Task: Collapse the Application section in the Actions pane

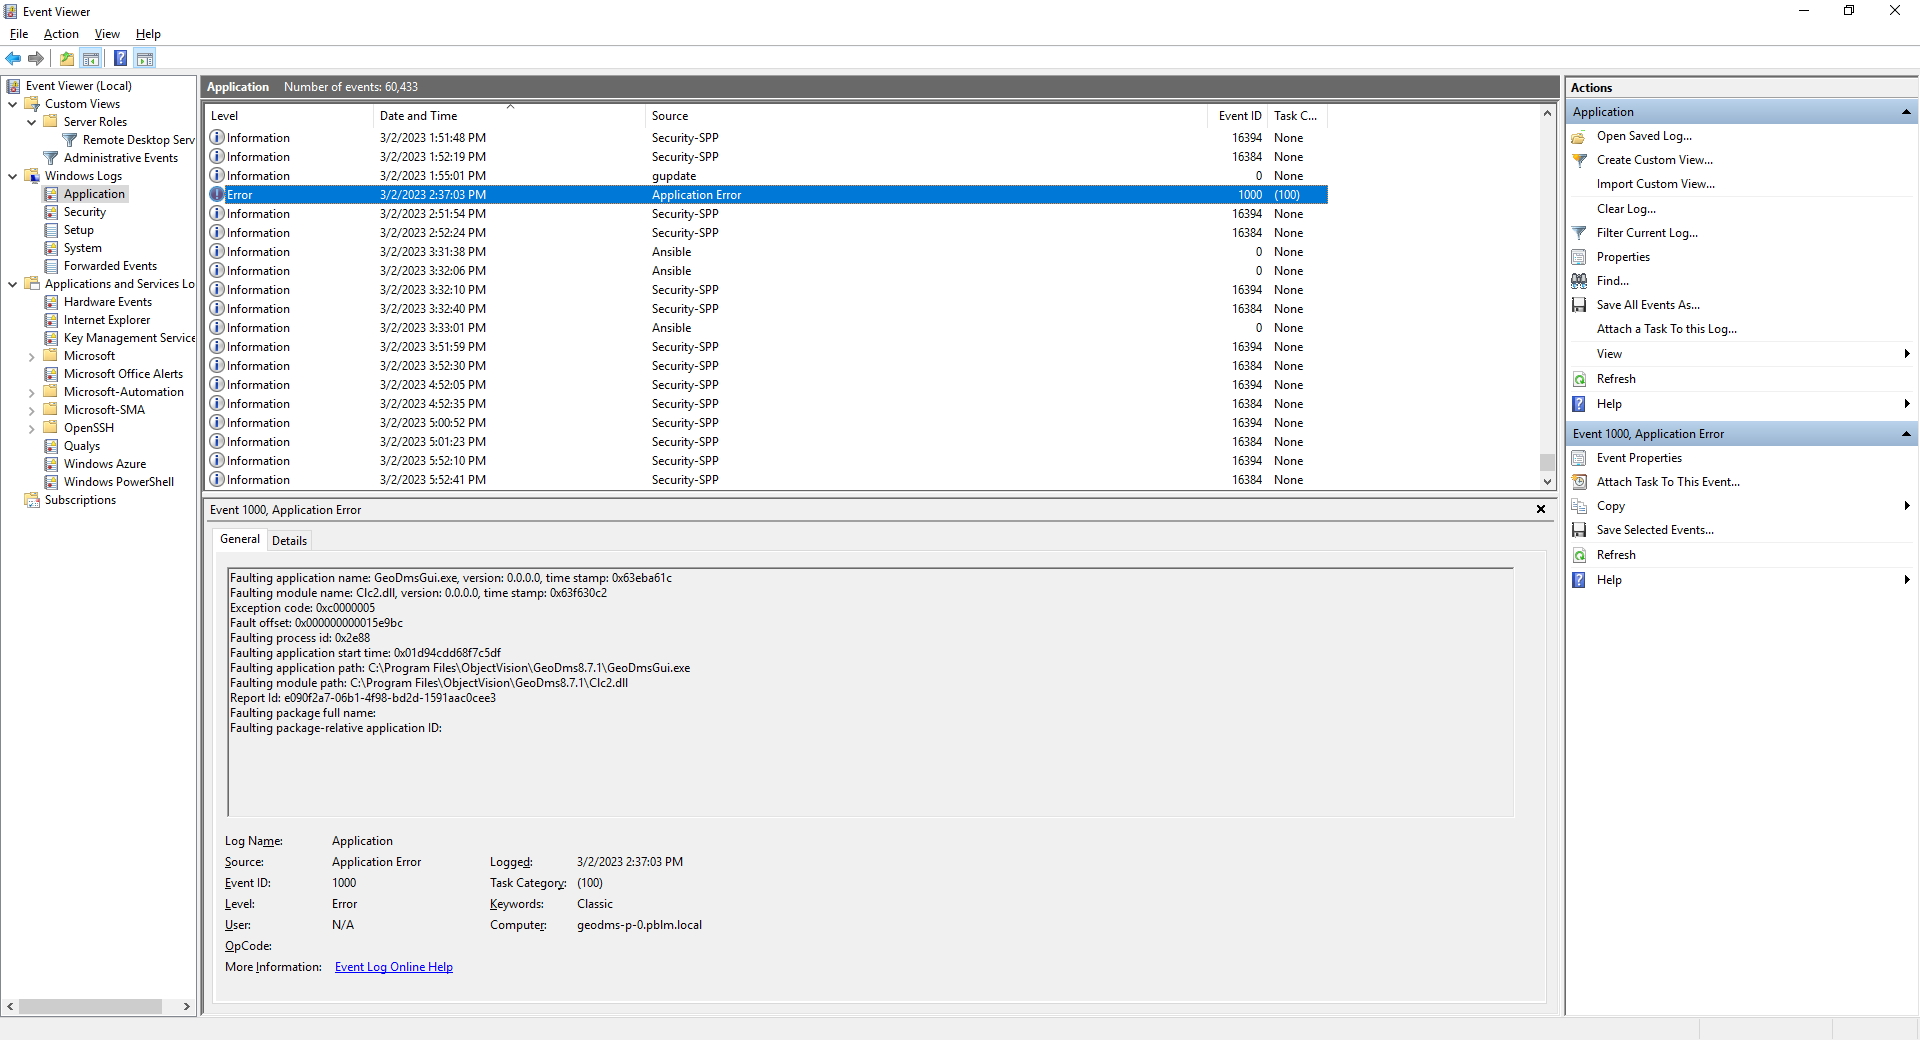Action: [x=1908, y=111]
